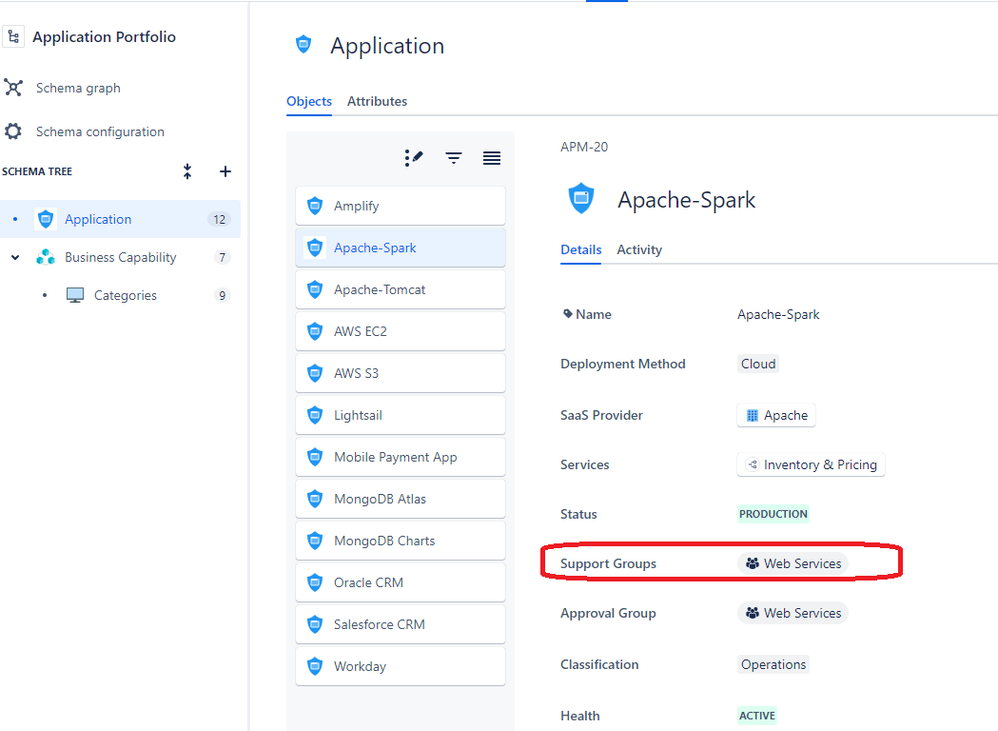The height and width of the screenshot is (731, 998).
Task: Open the filter icon in object list
Action: pyautogui.click(x=454, y=158)
